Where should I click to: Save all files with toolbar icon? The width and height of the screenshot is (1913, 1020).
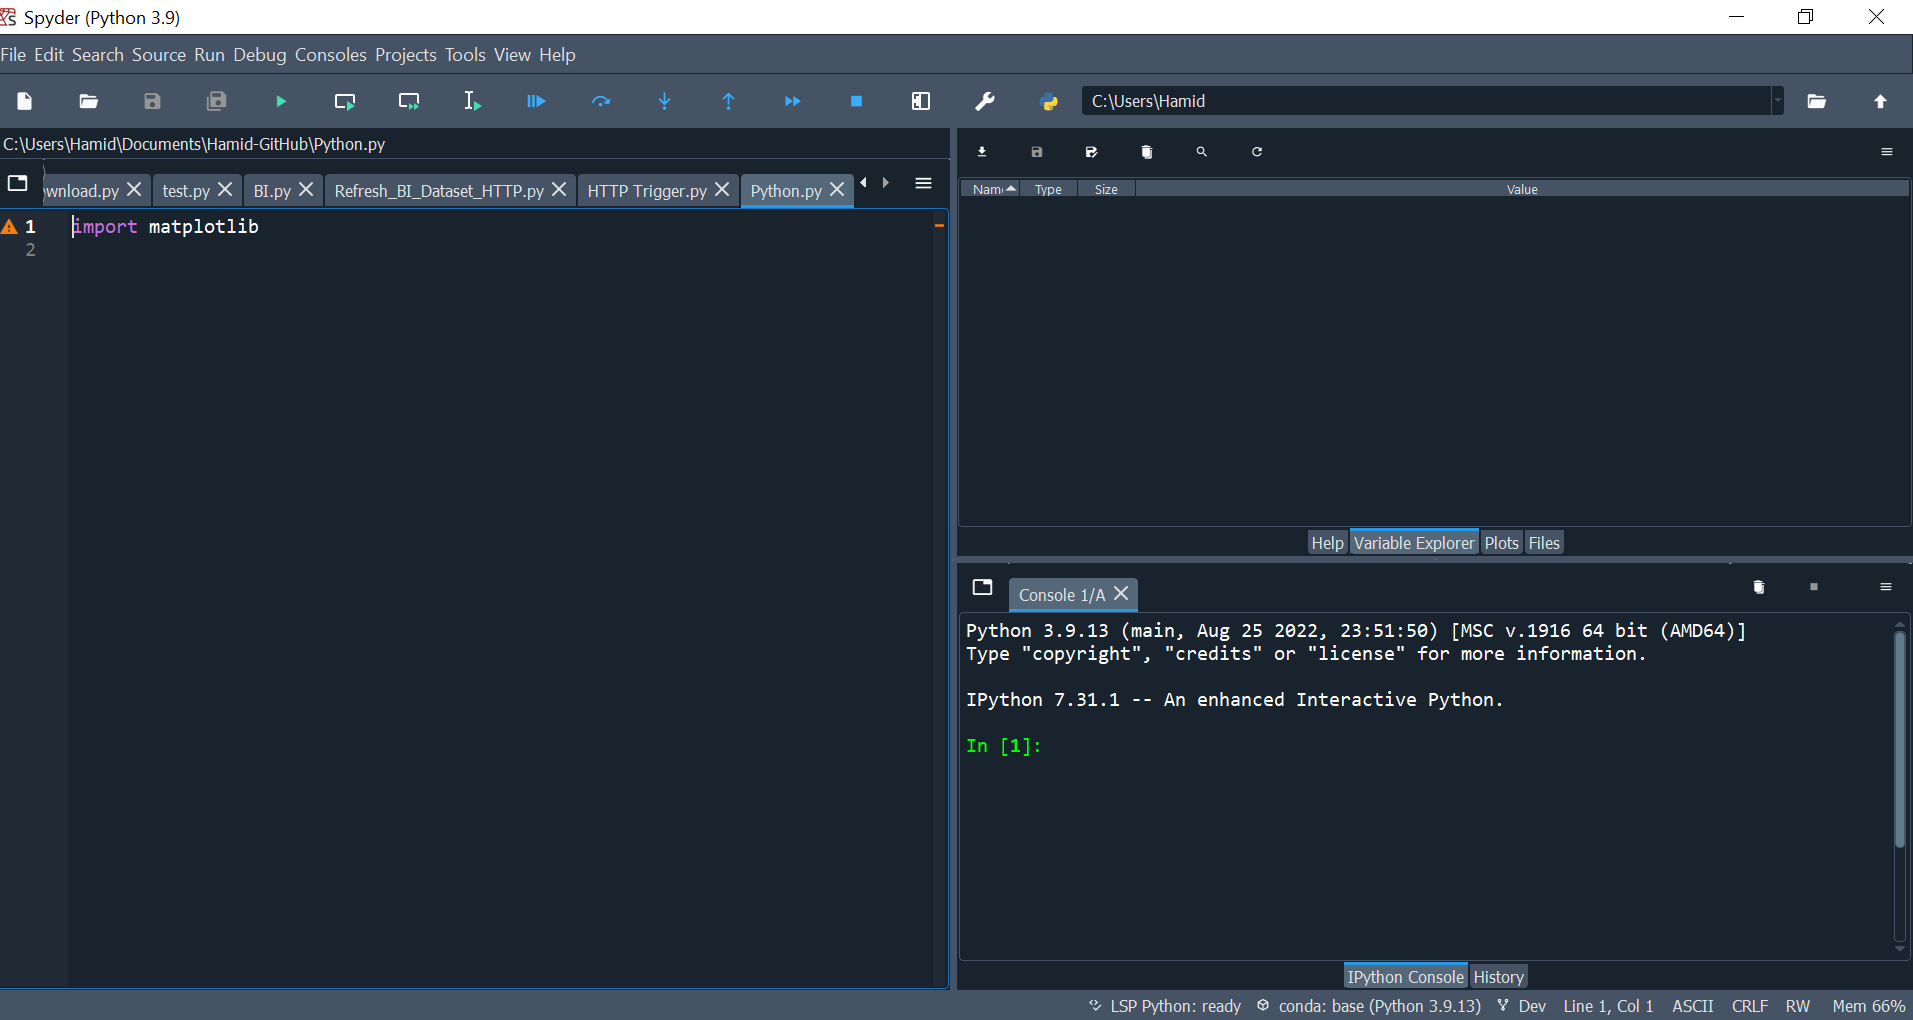pyautogui.click(x=216, y=101)
